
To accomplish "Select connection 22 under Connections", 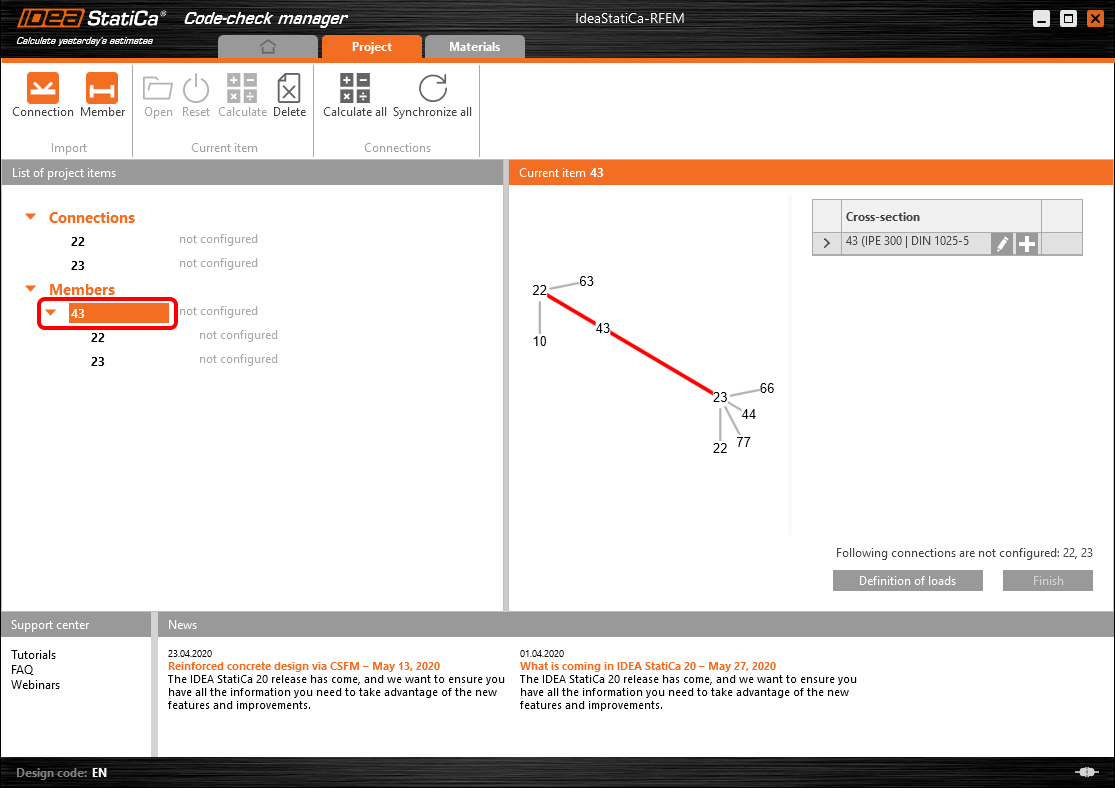I will (78, 242).
